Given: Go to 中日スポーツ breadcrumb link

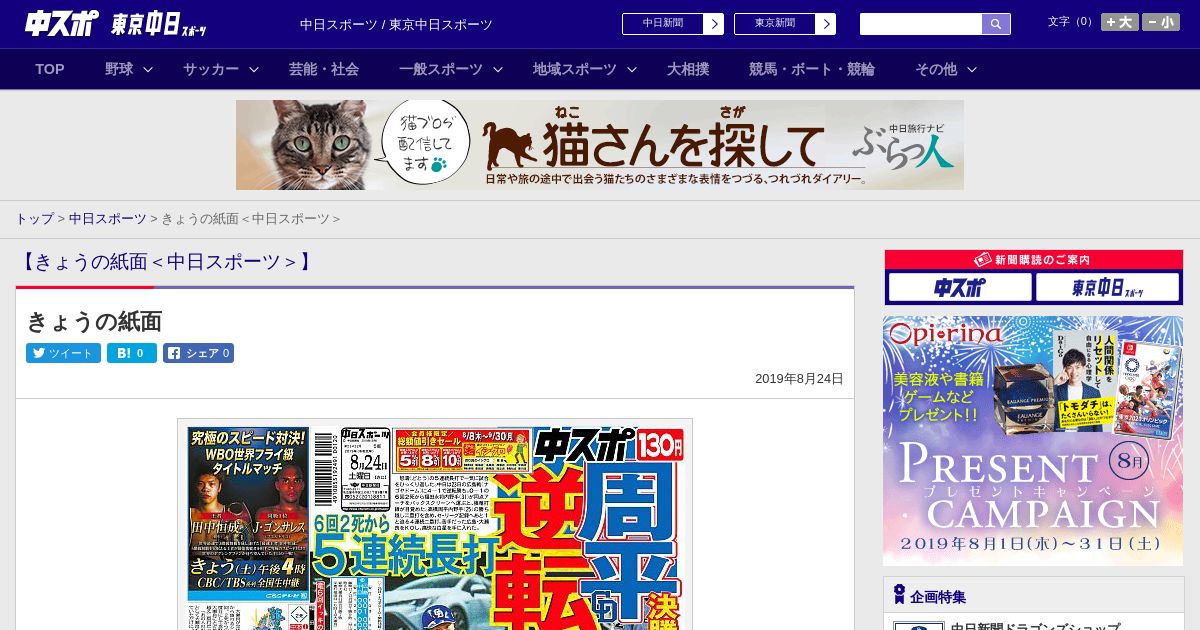Looking at the screenshot, I should click(x=107, y=218).
